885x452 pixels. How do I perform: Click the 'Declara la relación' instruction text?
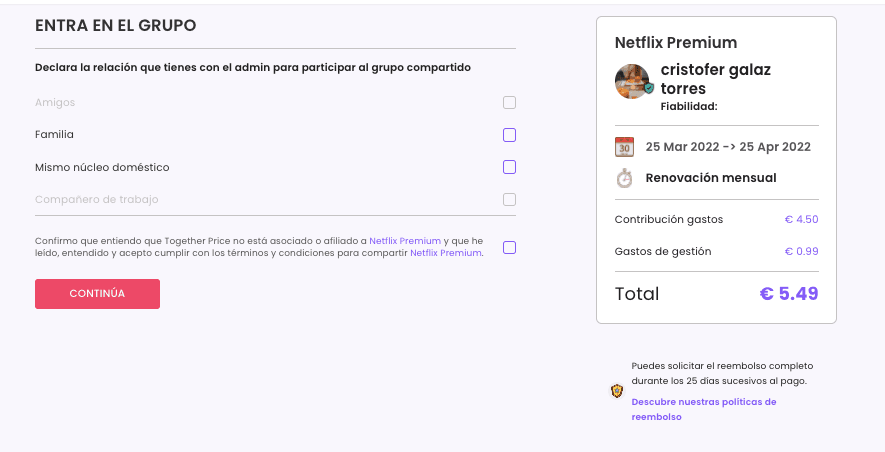(x=253, y=67)
